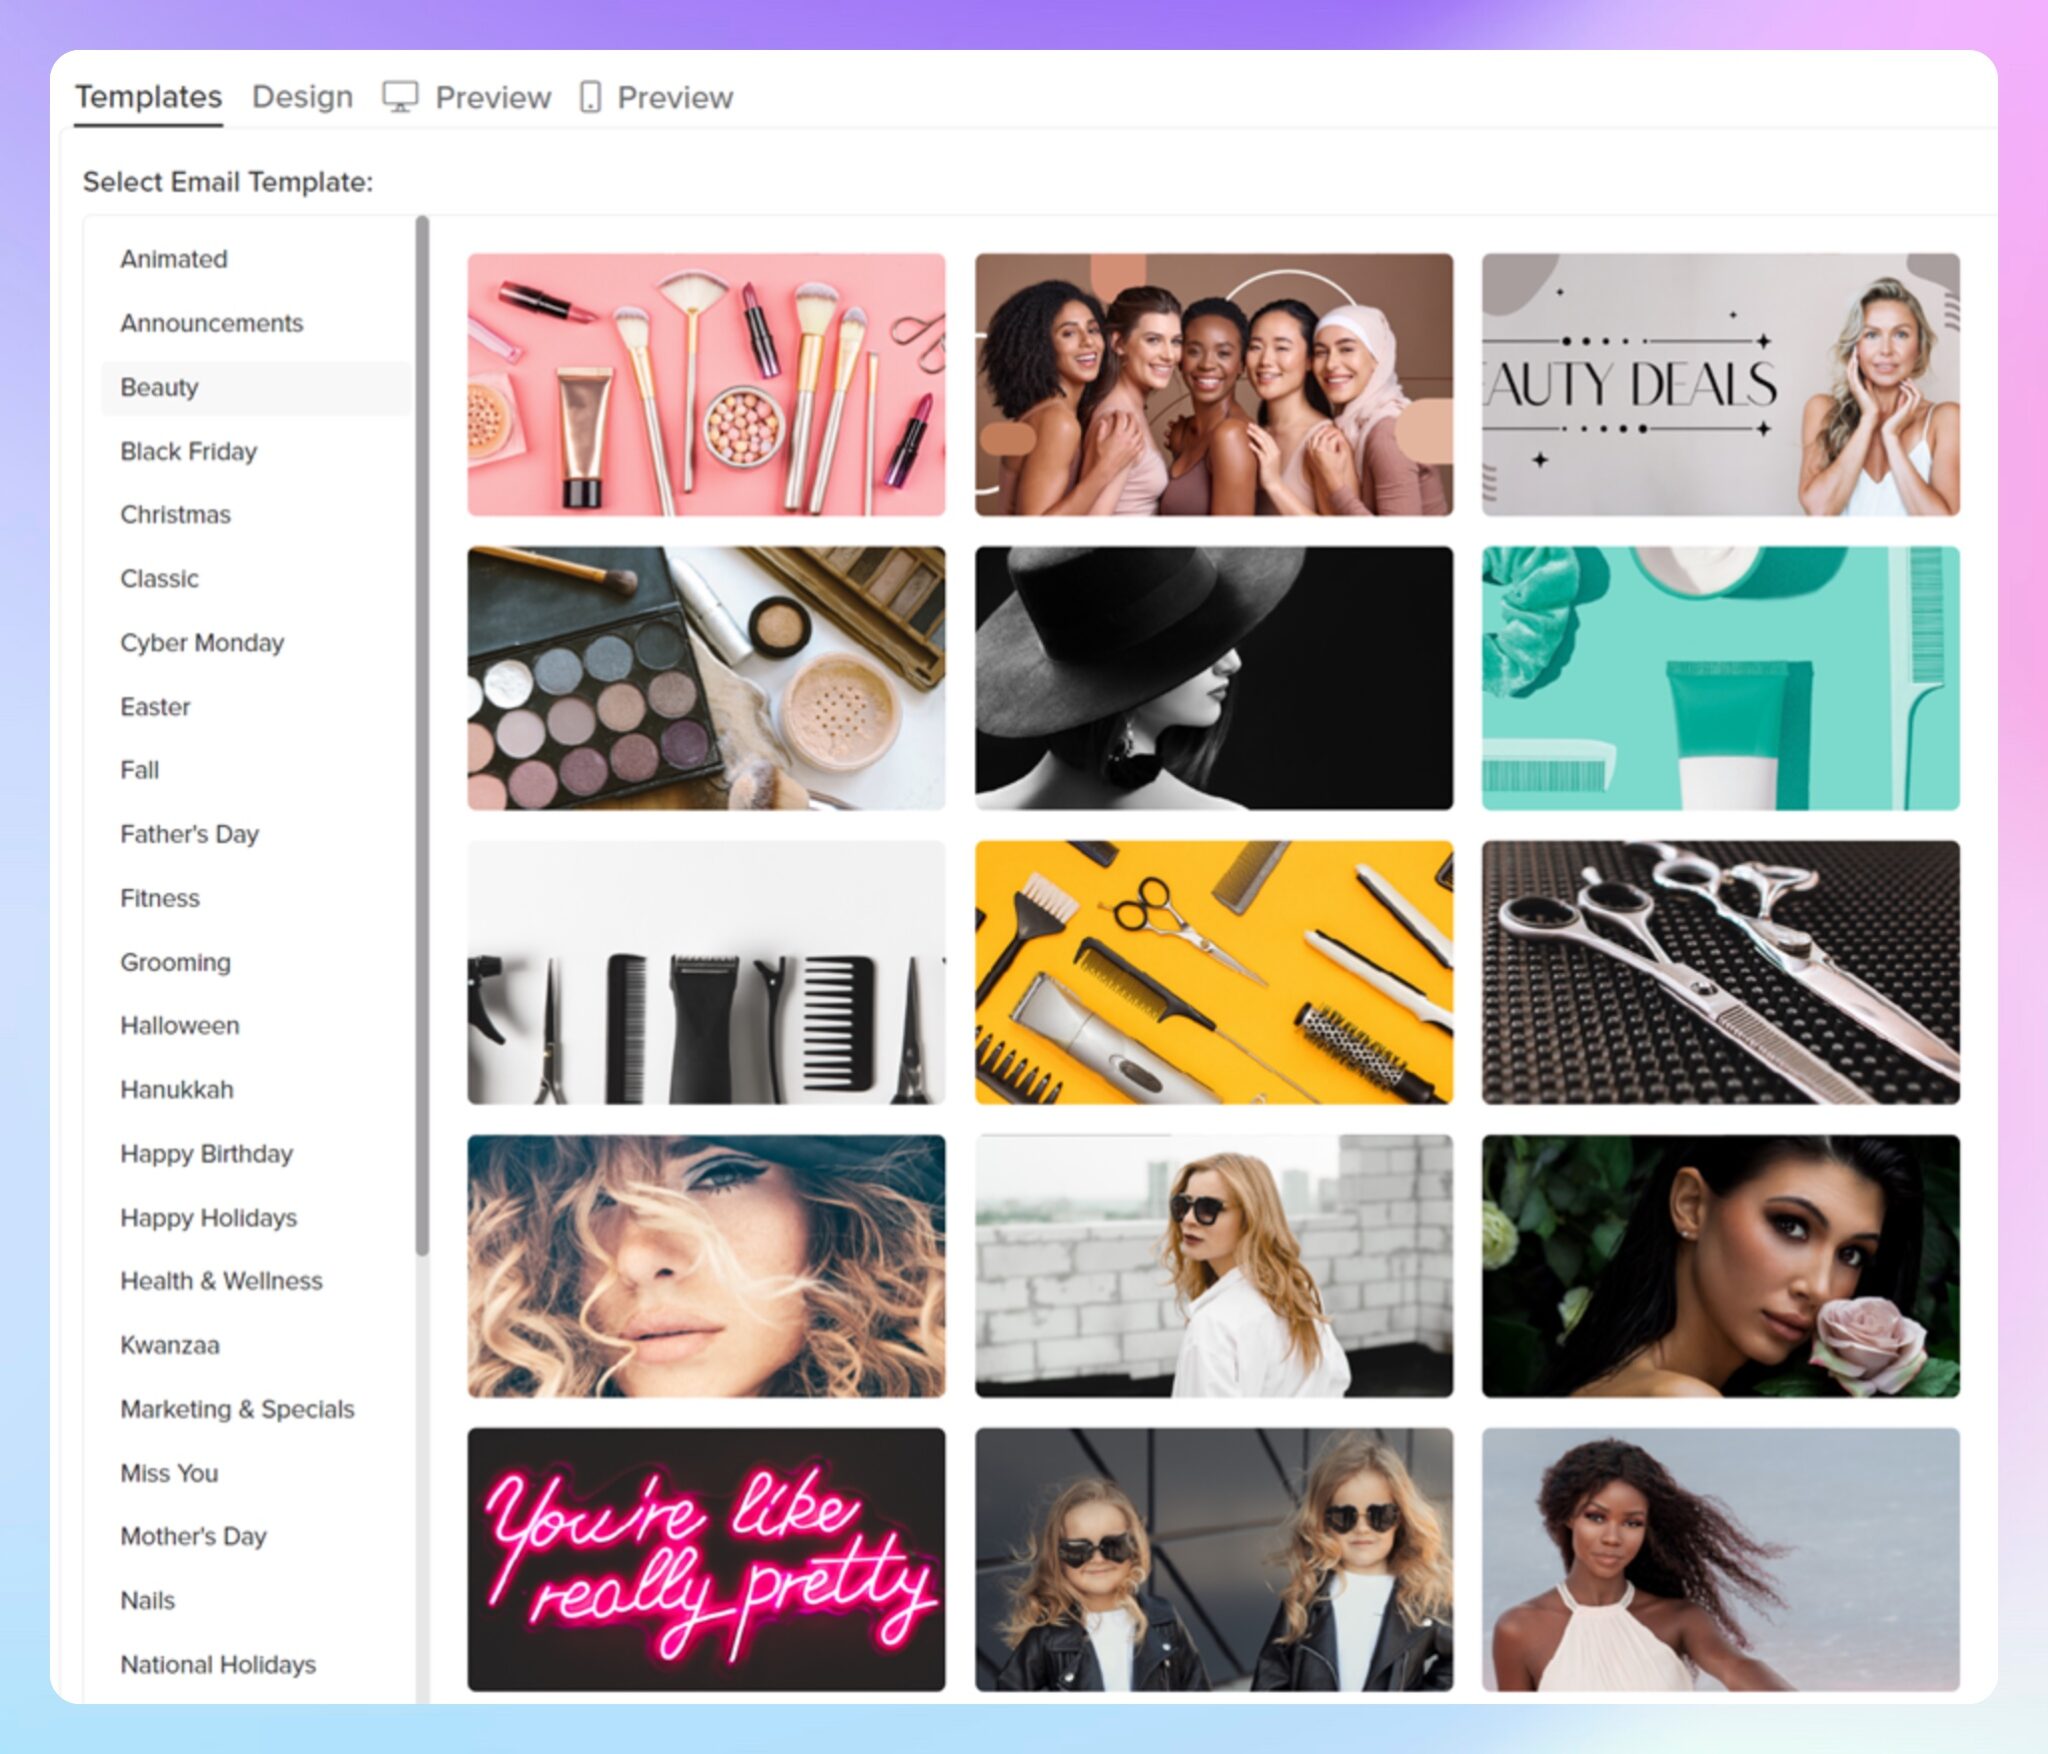Select the woman at the beach template
This screenshot has height=1754, width=2048.
point(1720,1559)
